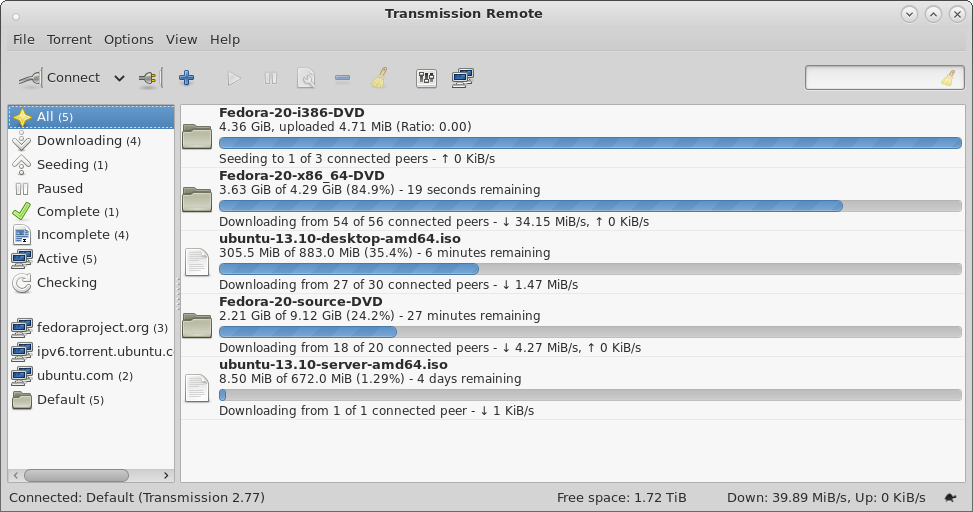Clear the search box with broom icon
Image resolution: width=973 pixels, height=512 pixels.
coord(947,78)
